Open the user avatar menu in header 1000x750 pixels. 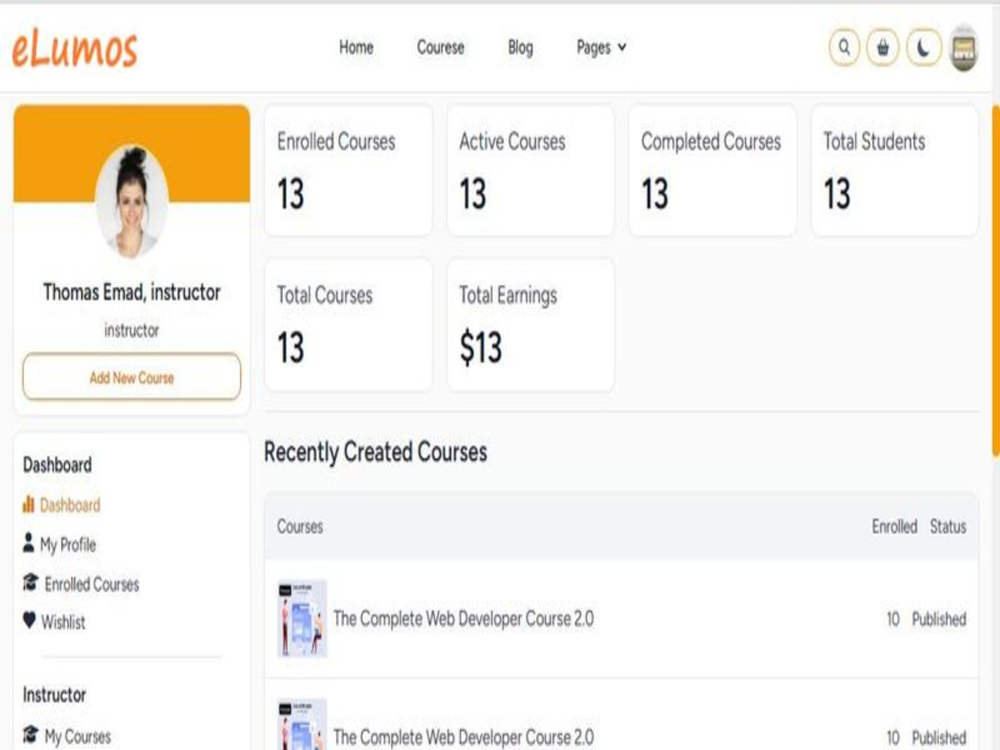pos(963,48)
